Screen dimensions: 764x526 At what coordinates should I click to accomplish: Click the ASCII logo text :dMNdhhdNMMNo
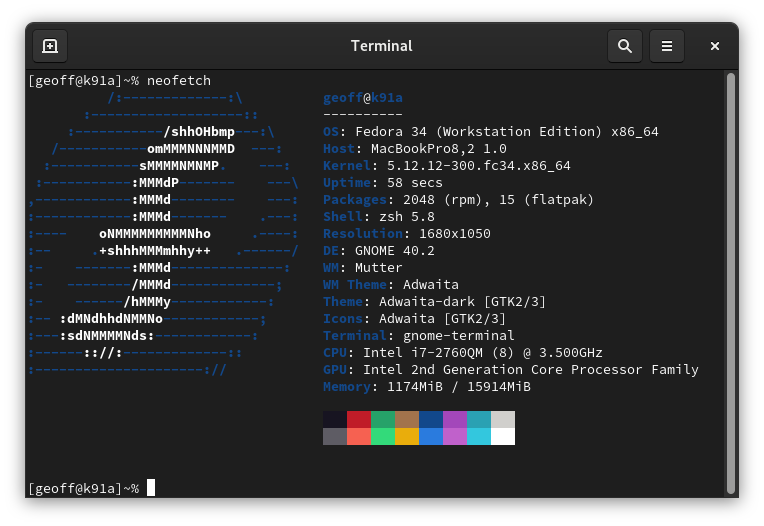pos(111,319)
